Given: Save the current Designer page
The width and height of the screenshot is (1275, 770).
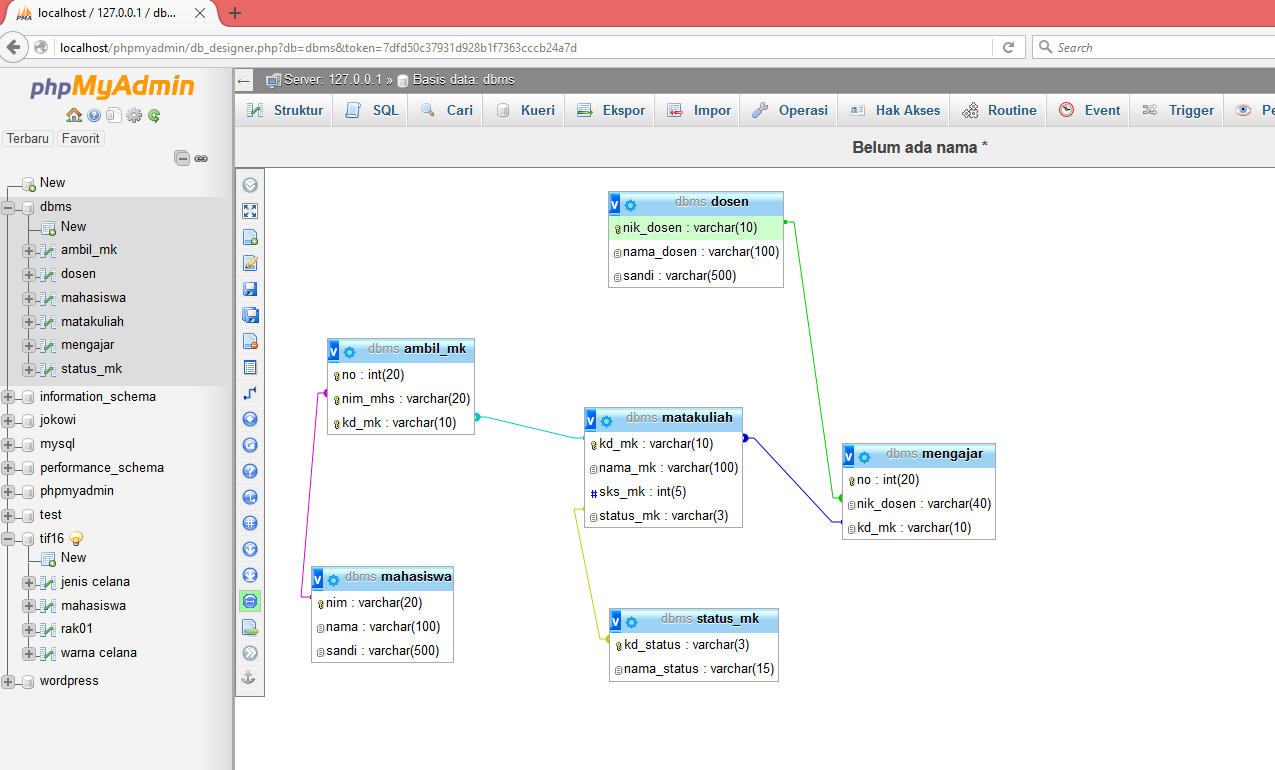Looking at the screenshot, I should (249, 288).
